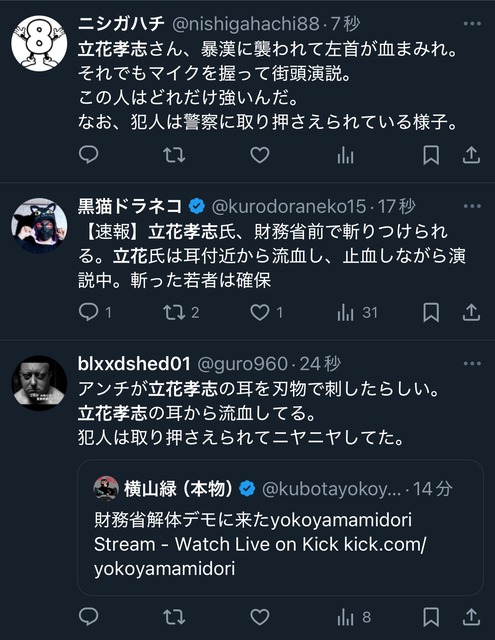Image resolution: width=495 pixels, height=640 pixels.
Task: Open more options for blxxdshed01 post
Action: pyautogui.click(x=472, y=364)
